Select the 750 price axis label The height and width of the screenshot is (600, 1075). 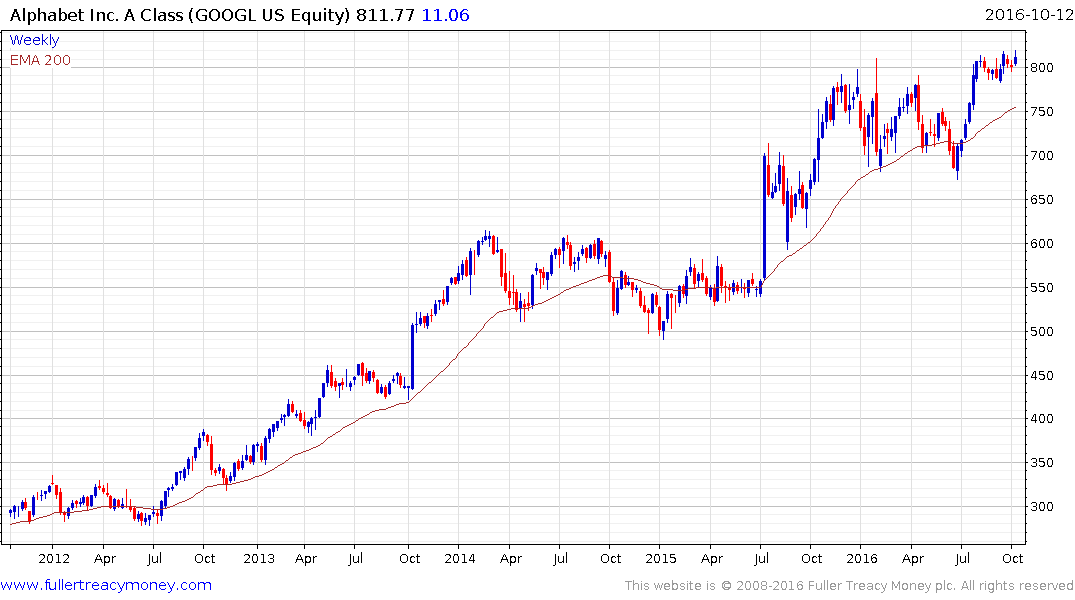click(1041, 111)
